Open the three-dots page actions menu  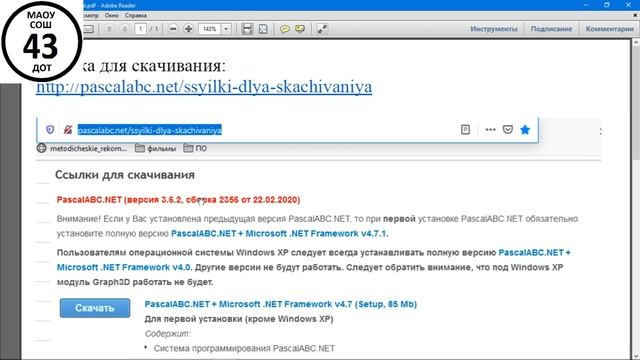pos(490,130)
